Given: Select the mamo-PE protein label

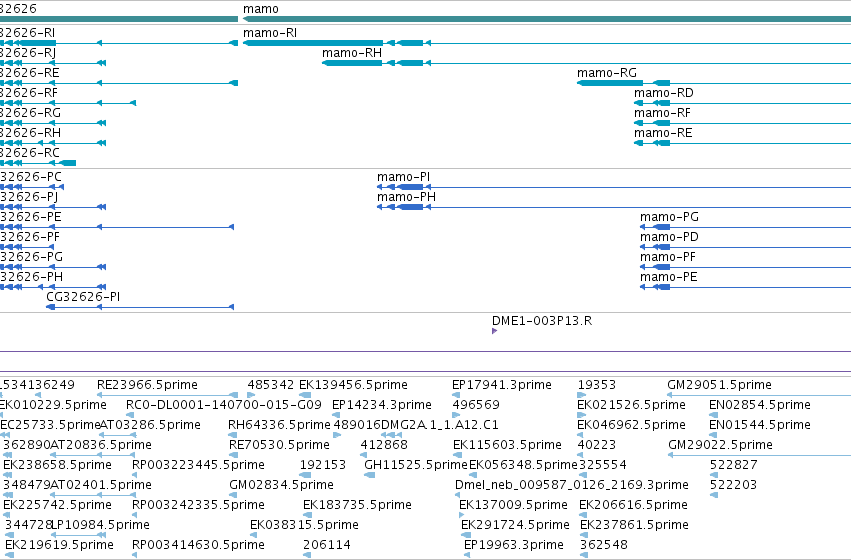Looking at the screenshot, I should (669, 277).
